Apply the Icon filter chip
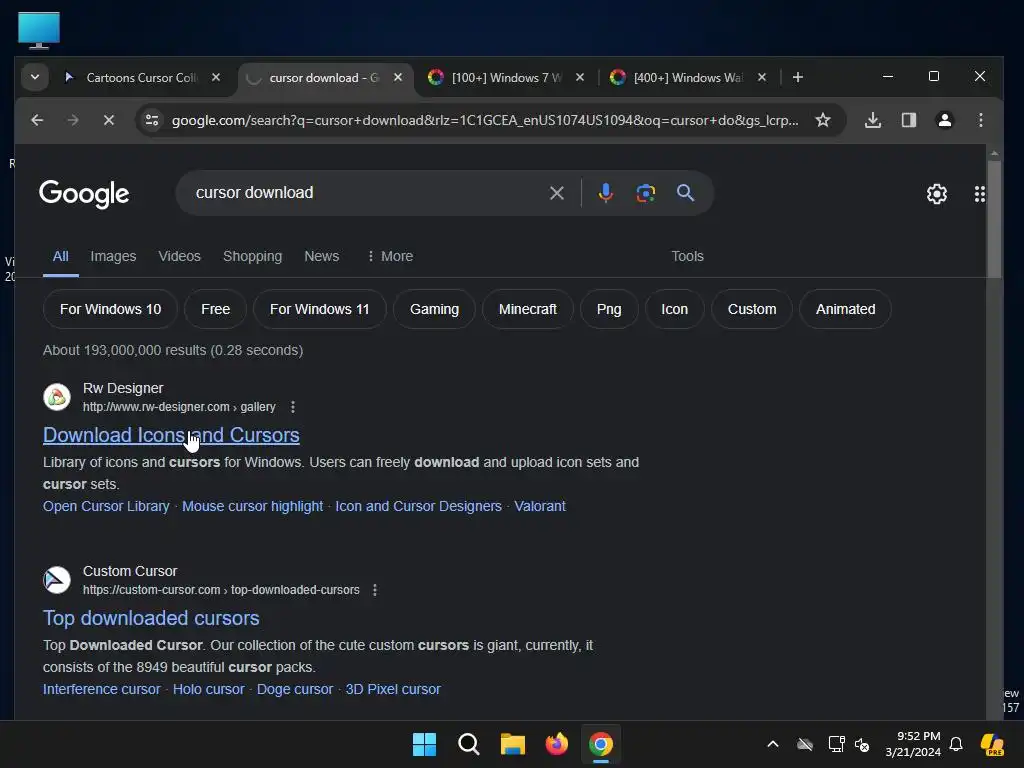 pos(675,310)
